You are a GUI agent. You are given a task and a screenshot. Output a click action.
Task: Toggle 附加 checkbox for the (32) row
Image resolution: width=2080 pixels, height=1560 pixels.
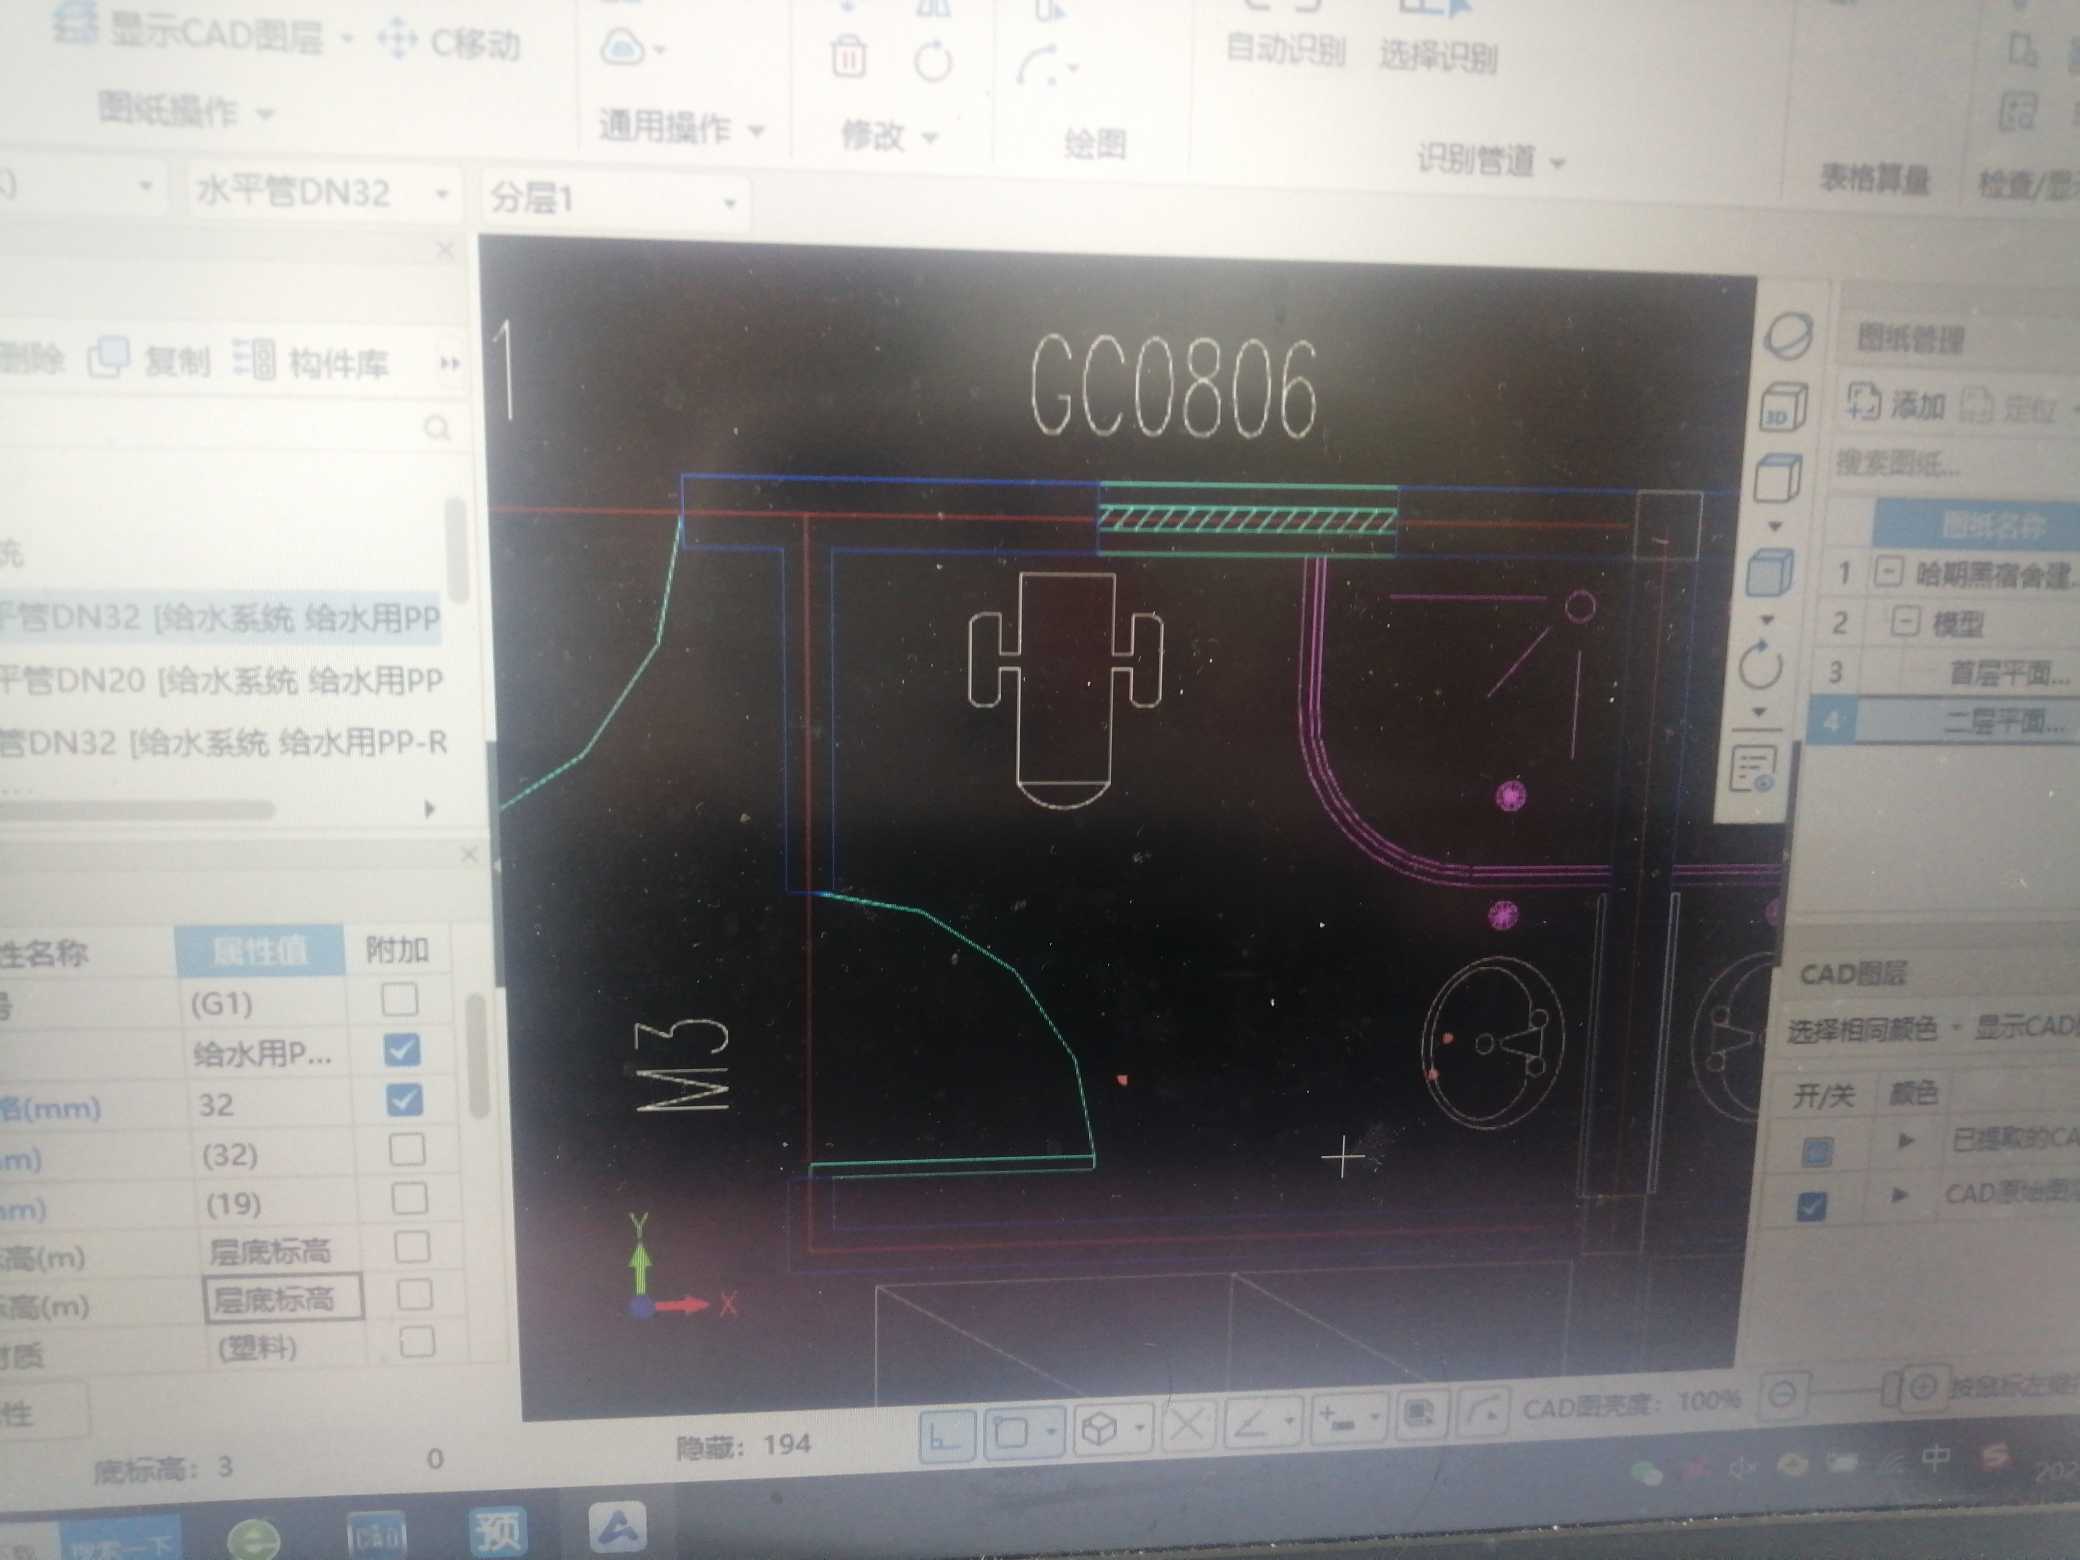pyautogui.click(x=407, y=1149)
